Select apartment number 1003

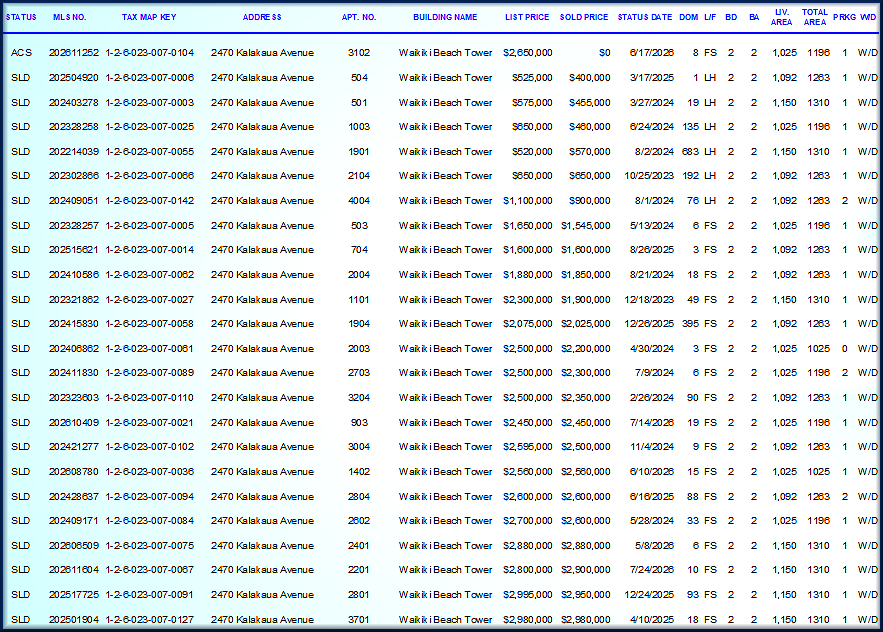click(359, 127)
